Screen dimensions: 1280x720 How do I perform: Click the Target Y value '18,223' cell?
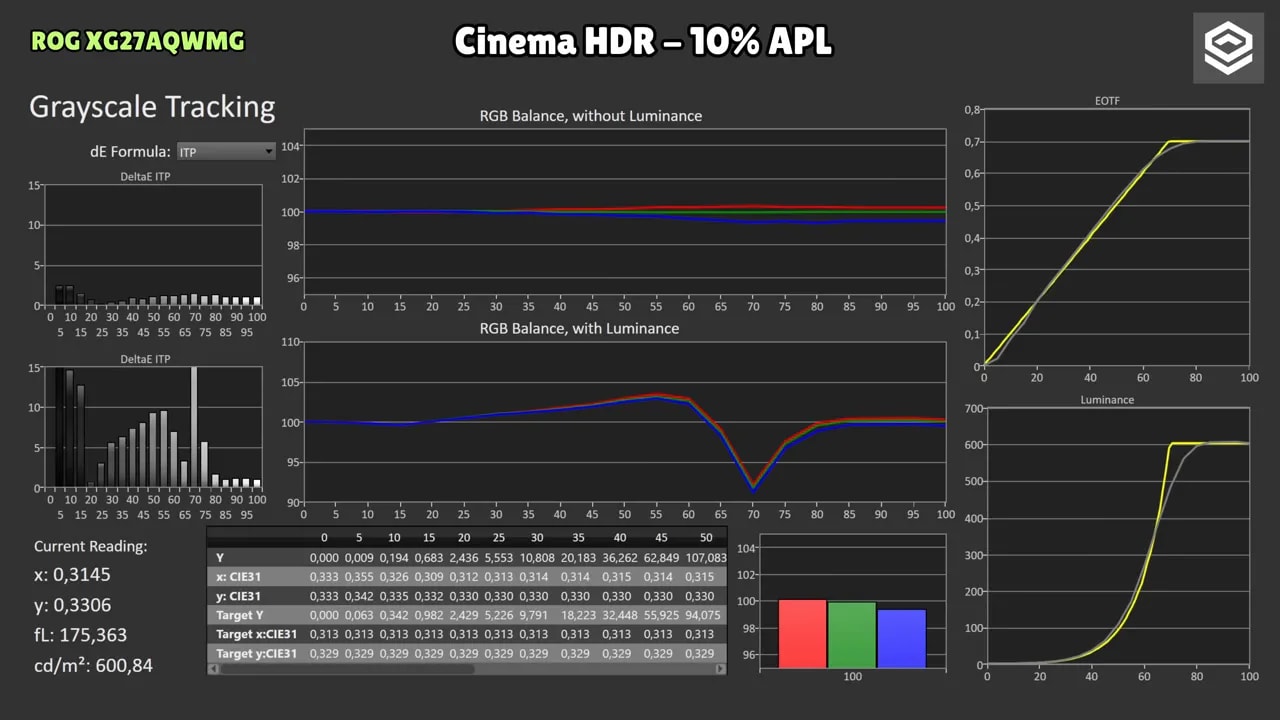[x=577, y=615]
